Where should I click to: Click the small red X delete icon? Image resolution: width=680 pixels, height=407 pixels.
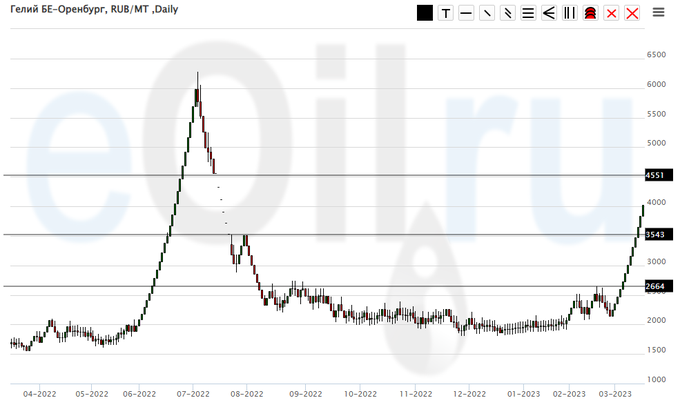(611, 13)
